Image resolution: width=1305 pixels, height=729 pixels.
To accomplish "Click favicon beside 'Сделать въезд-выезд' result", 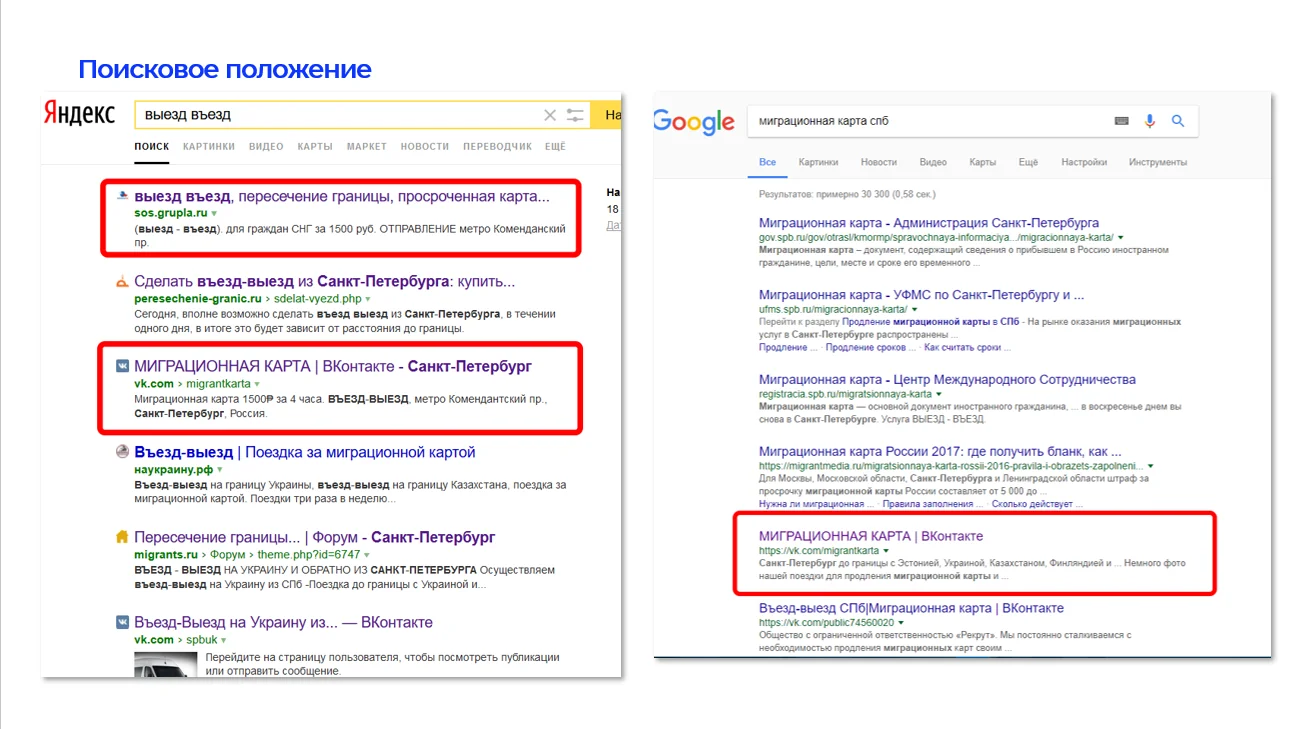I will [x=122, y=282].
